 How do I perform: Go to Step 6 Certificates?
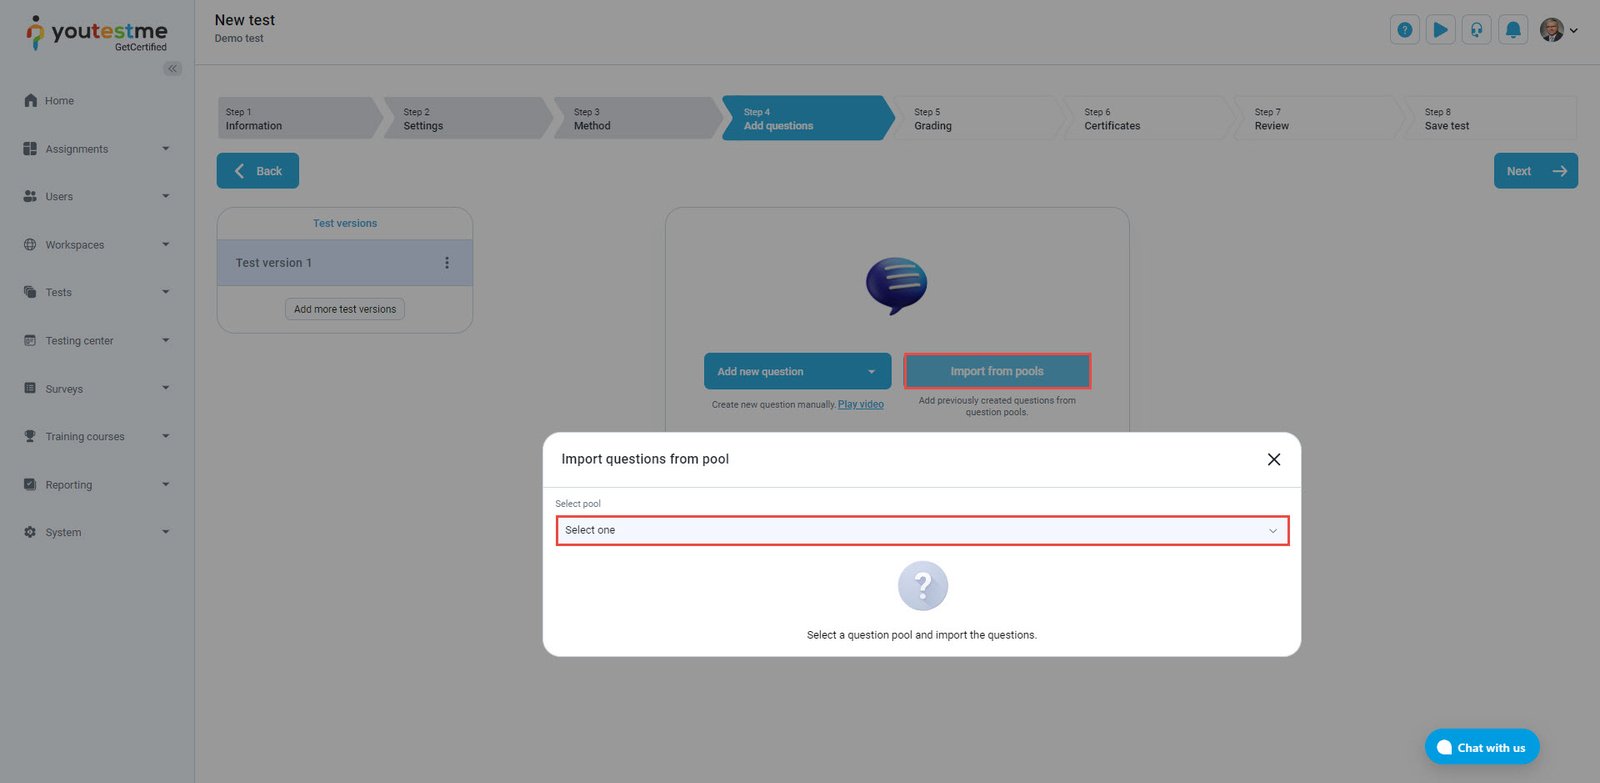point(1149,119)
